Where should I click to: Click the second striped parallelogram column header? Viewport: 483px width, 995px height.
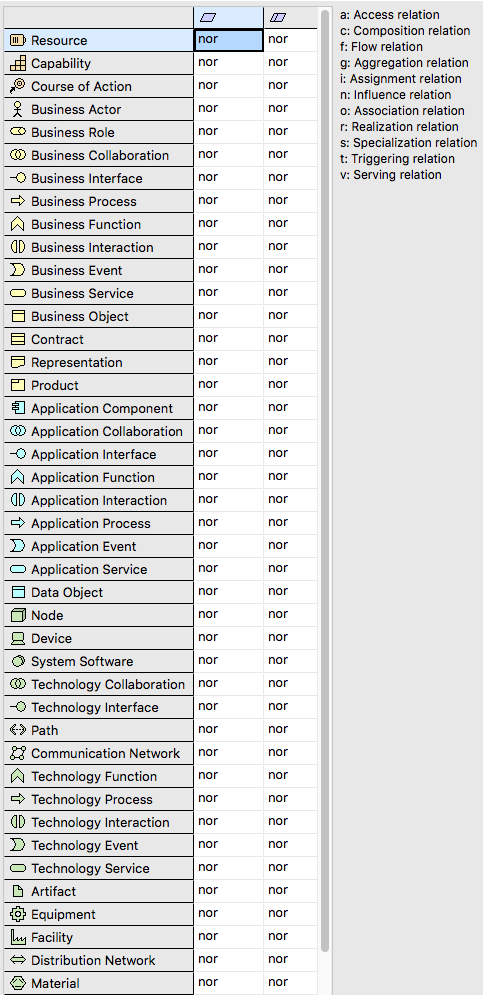coord(278,18)
